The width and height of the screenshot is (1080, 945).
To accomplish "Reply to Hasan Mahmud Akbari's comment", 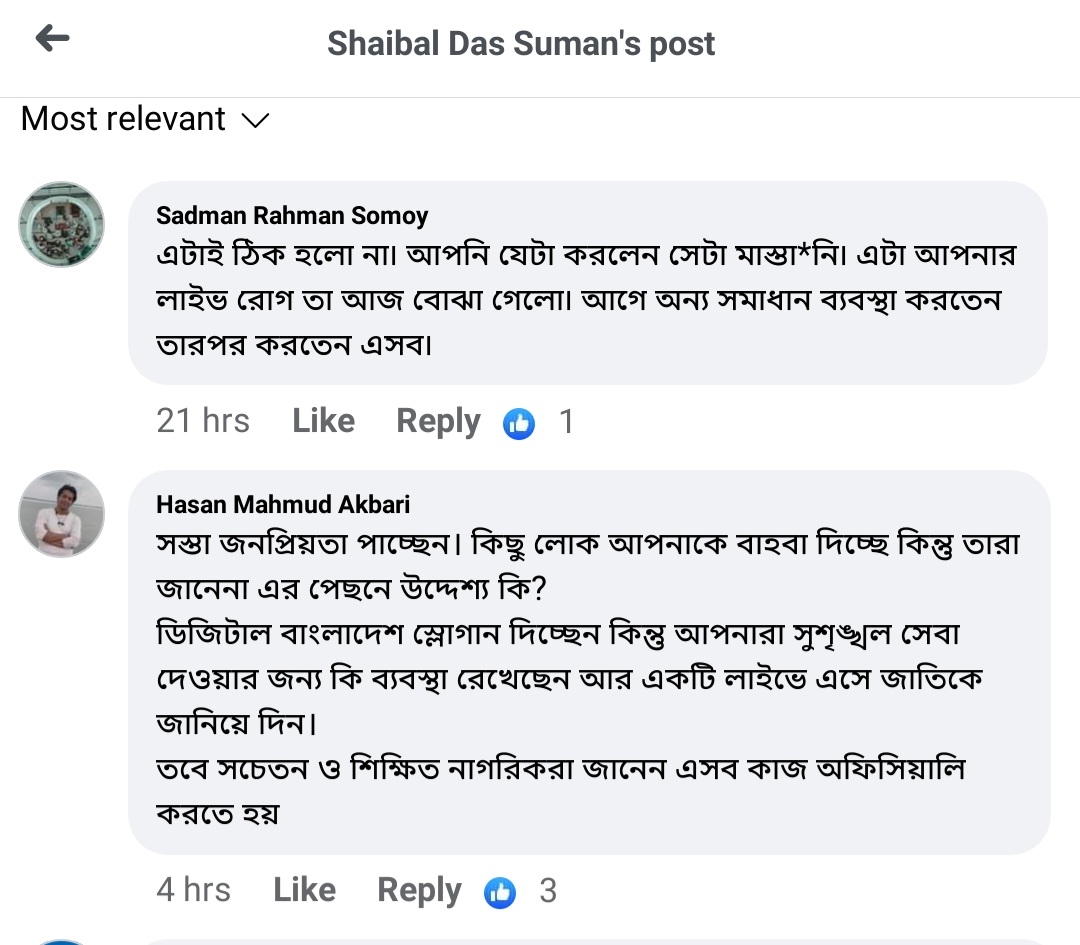I will click(419, 890).
